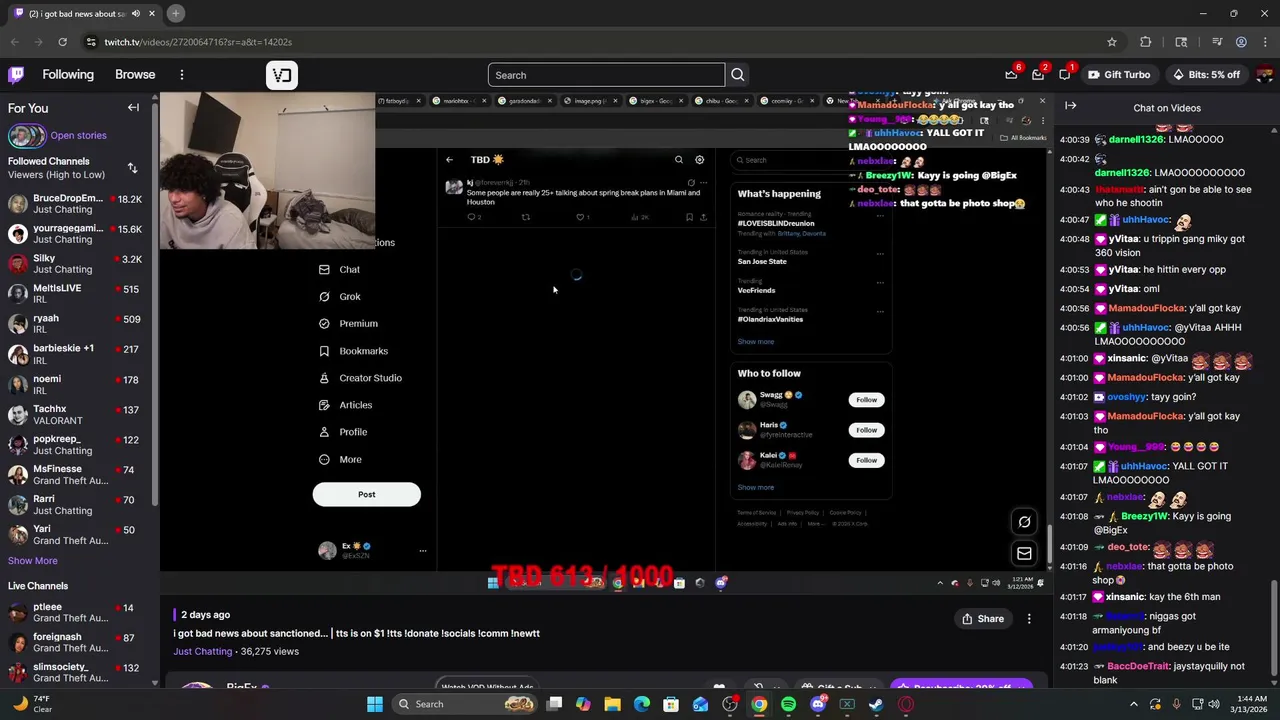Open Chrome three-dot menu

click(x=1264, y=42)
